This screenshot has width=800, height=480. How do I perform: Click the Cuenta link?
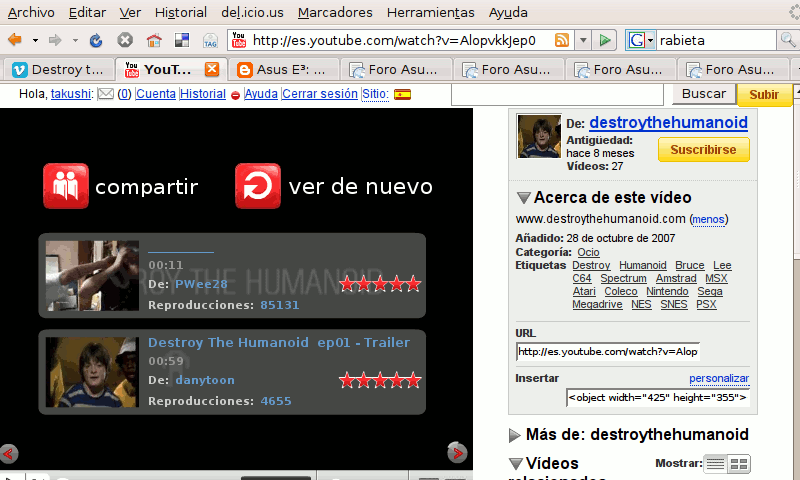pyautogui.click(x=156, y=94)
